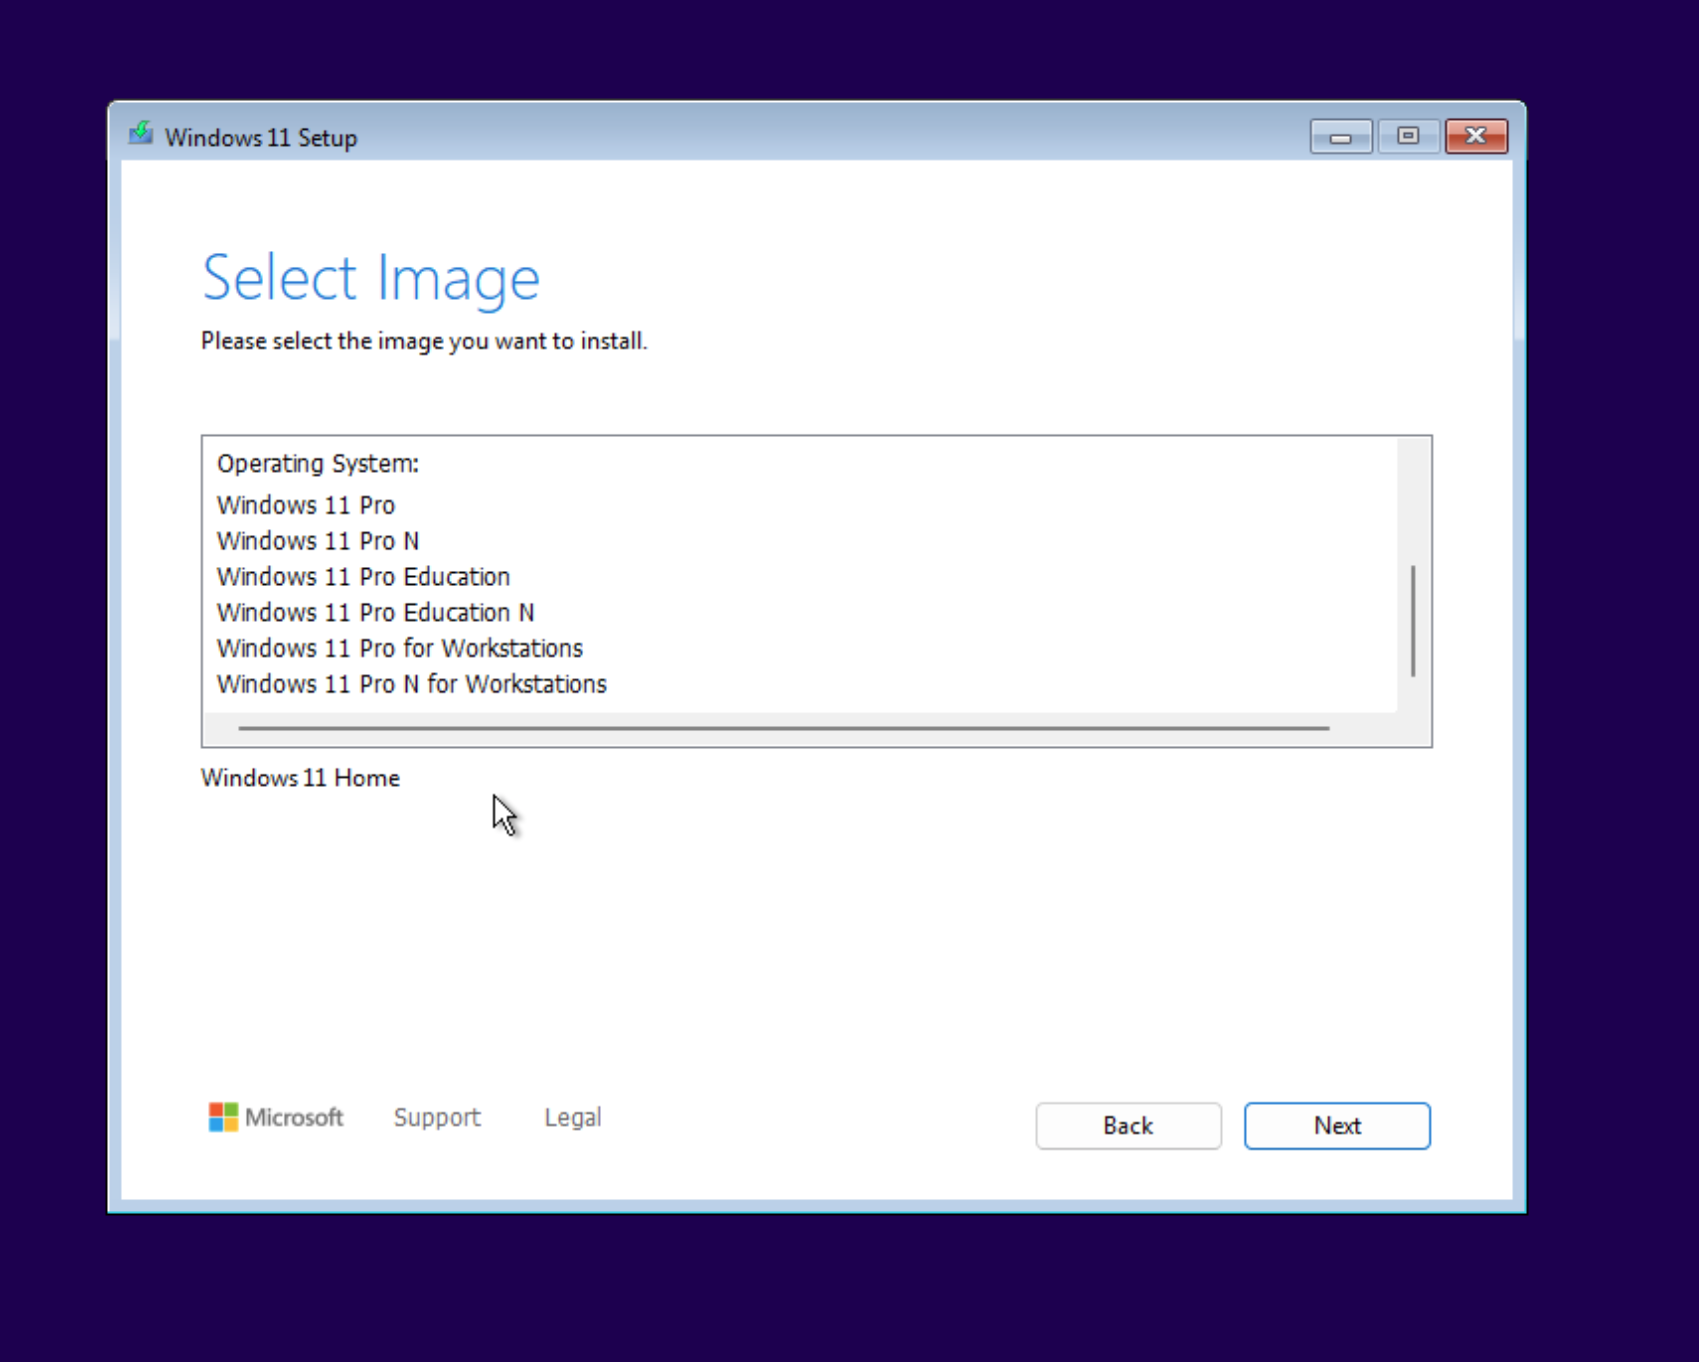
Task: Open the Support link
Action: pyautogui.click(x=437, y=1117)
